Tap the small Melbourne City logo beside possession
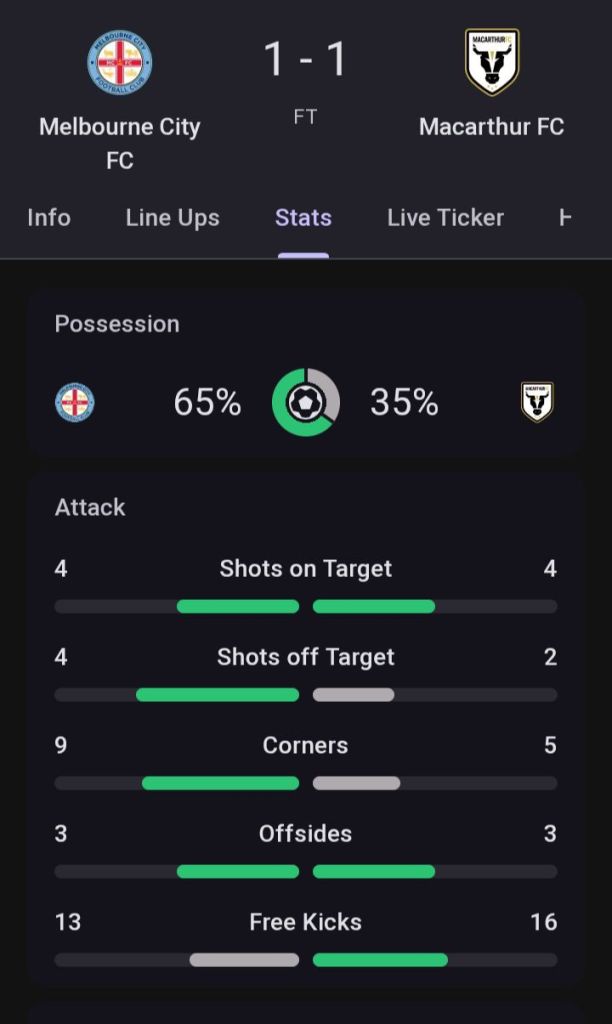Viewport: 612px width, 1024px height. point(75,402)
